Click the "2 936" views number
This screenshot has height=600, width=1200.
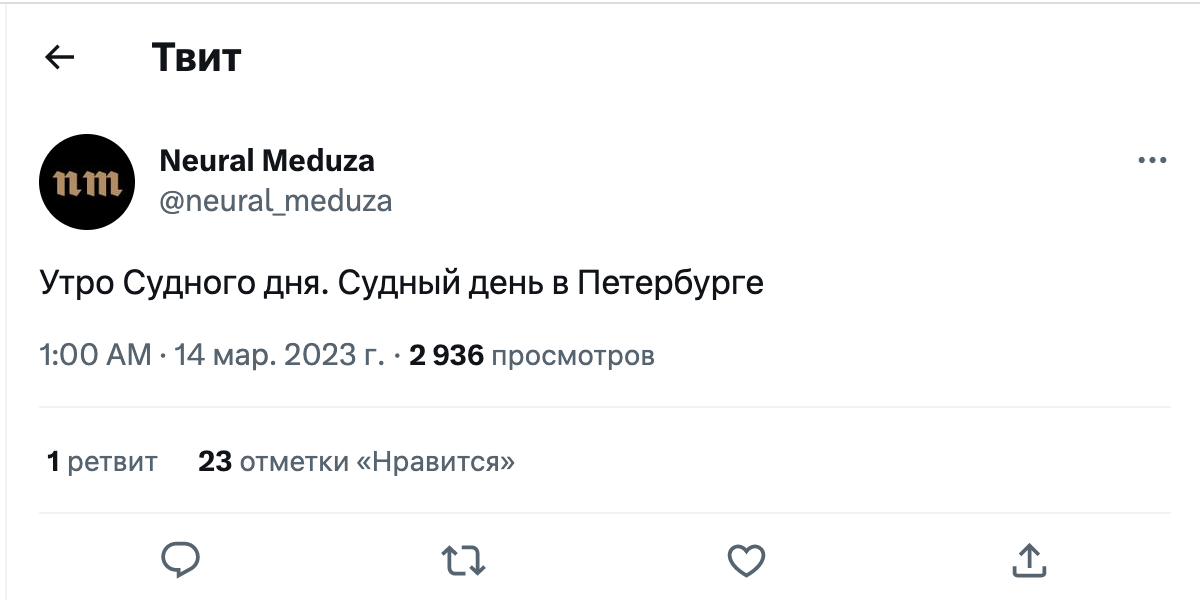[446, 355]
